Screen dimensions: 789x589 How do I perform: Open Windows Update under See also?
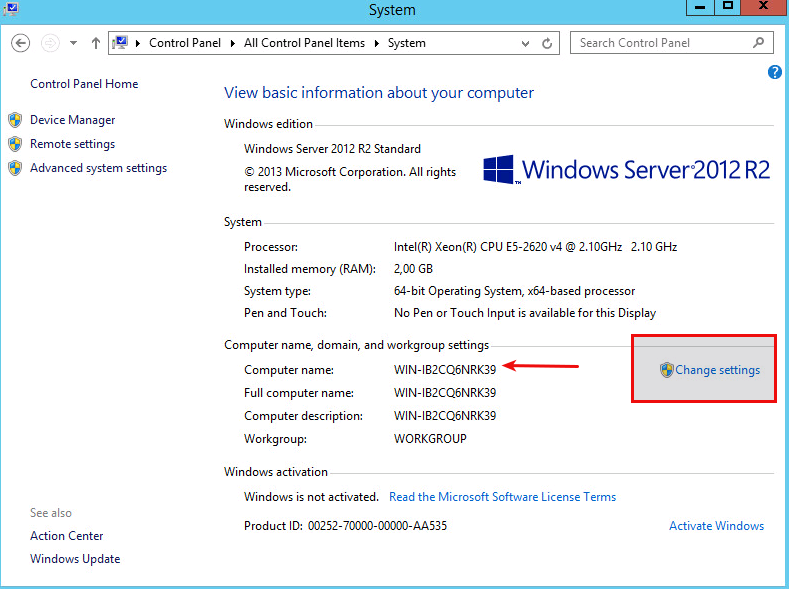(75, 559)
